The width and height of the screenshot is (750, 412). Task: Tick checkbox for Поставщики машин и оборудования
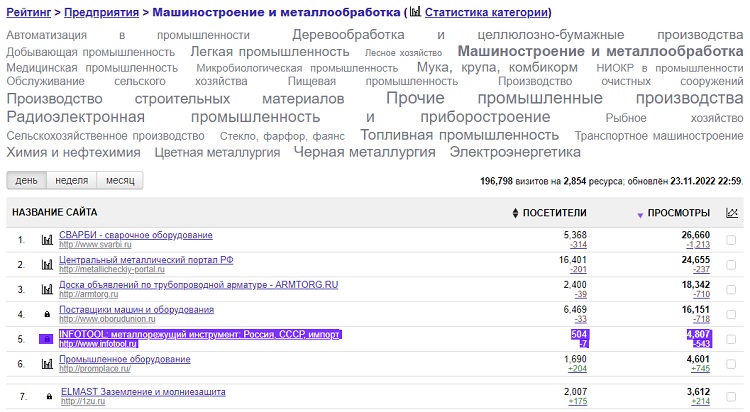(731, 314)
